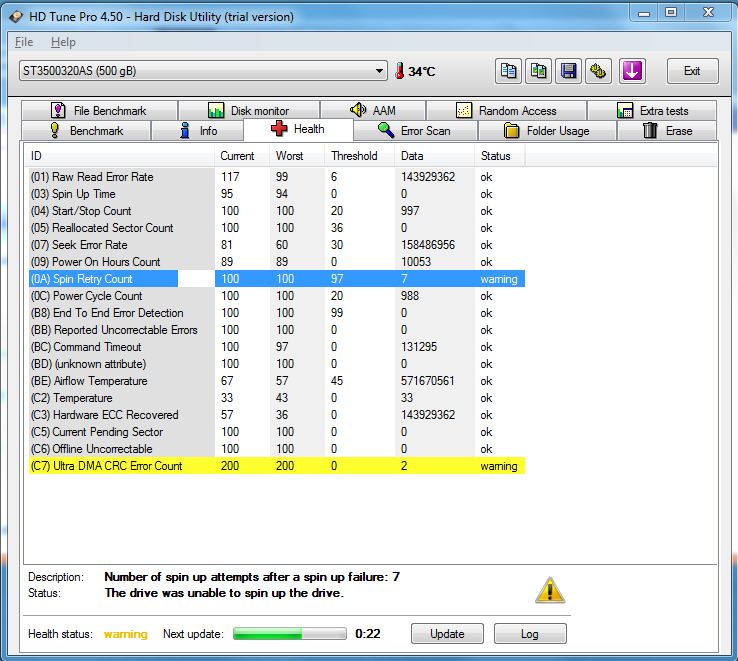This screenshot has height=661, width=738.
Task: Select the Command Timeout row
Action: point(277,347)
